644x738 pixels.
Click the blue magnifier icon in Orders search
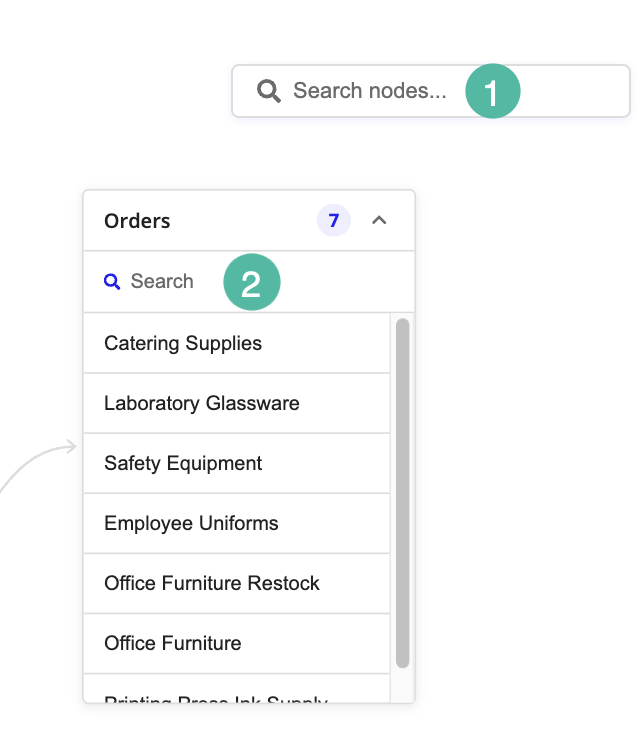click(112, 281)
